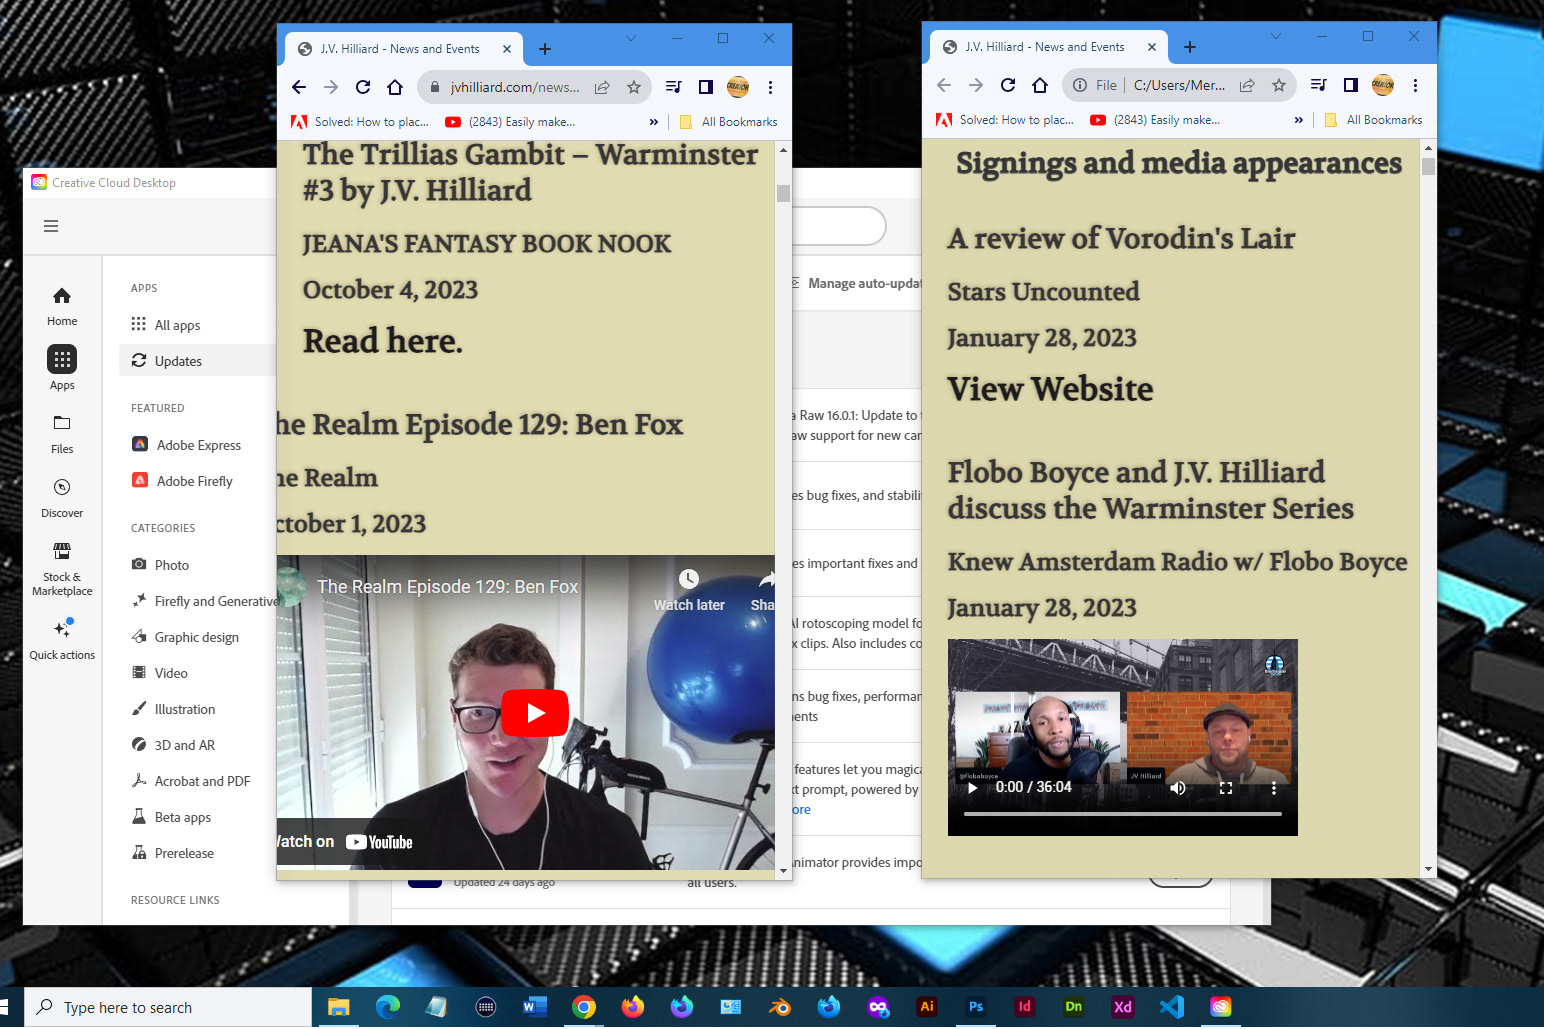Open Apps section in Creative Cloud sidebar

(x=62, y=369)
